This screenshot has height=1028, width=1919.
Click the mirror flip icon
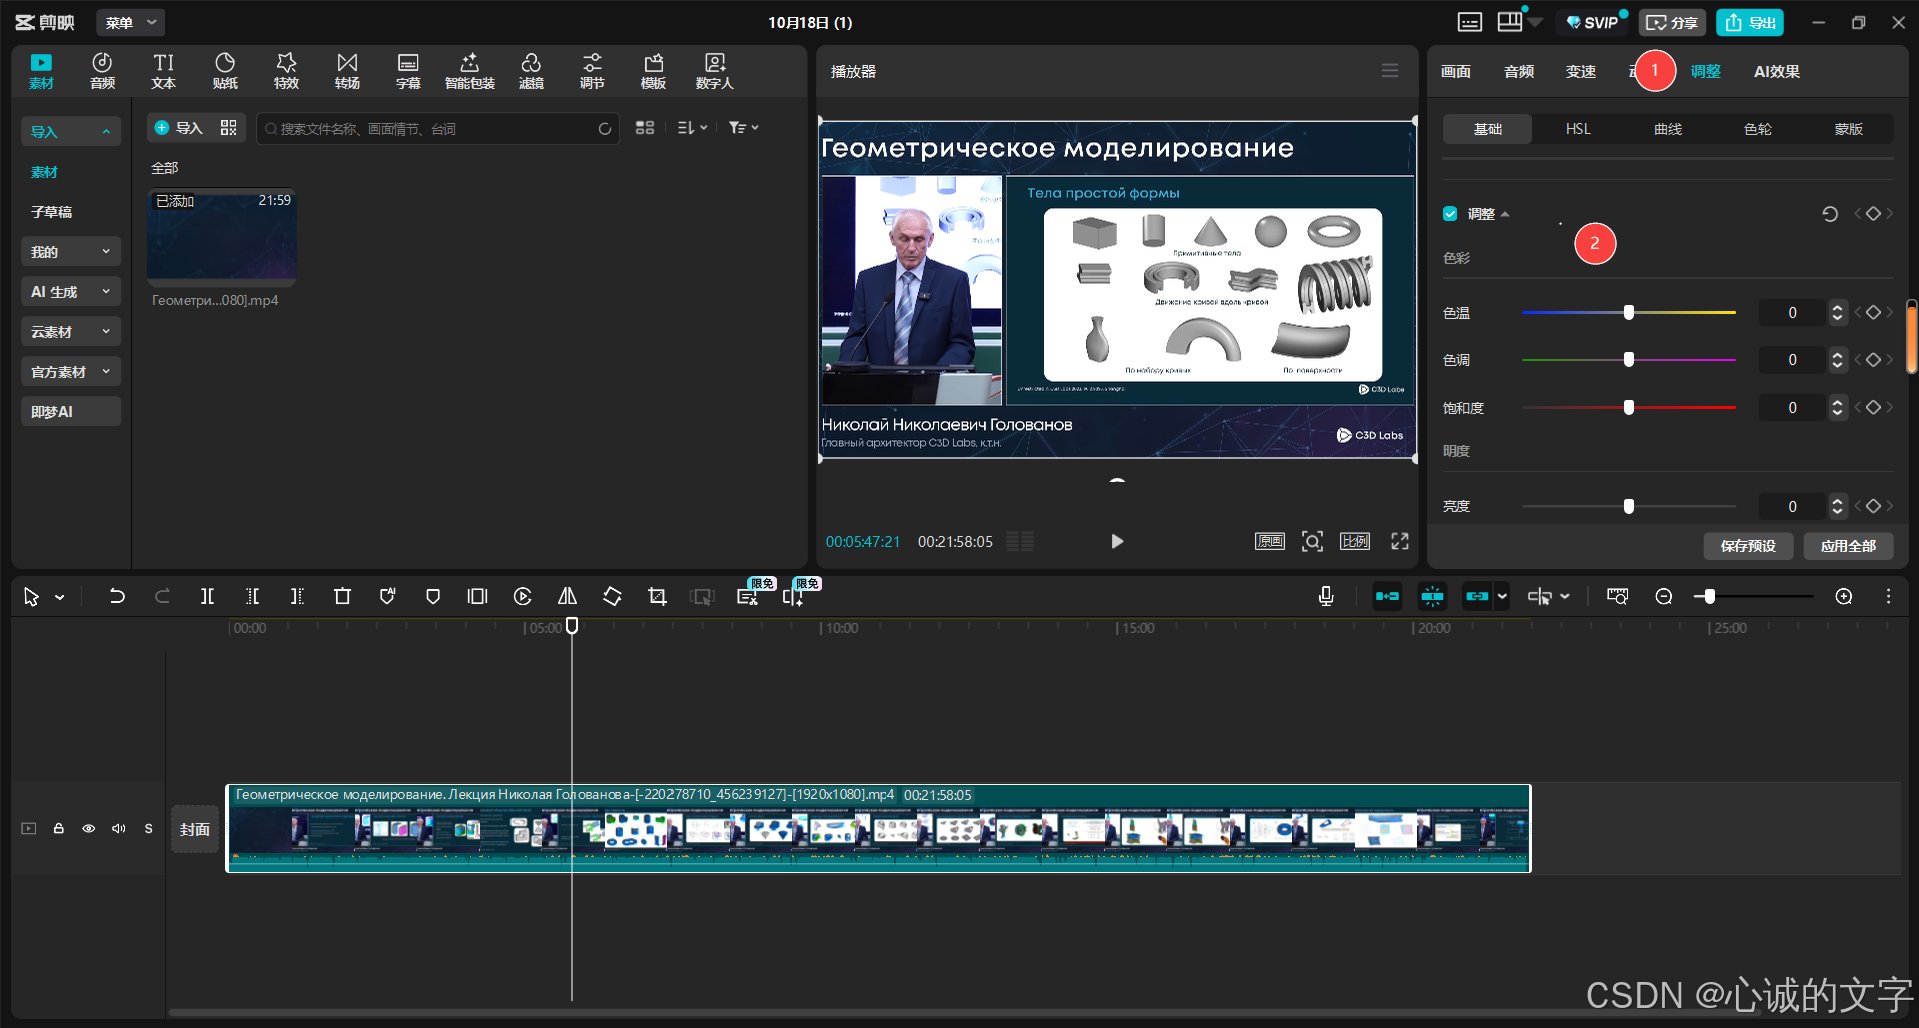(567, 596)
